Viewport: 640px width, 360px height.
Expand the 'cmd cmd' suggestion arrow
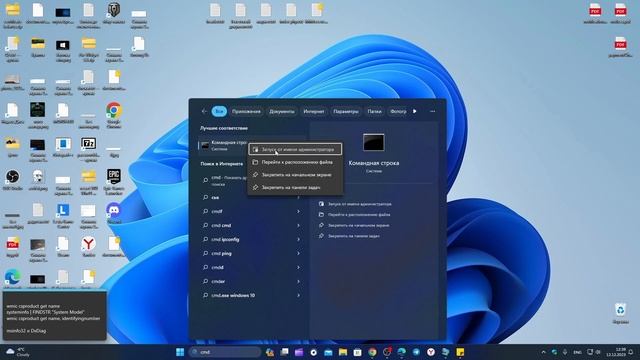[298, 225]
